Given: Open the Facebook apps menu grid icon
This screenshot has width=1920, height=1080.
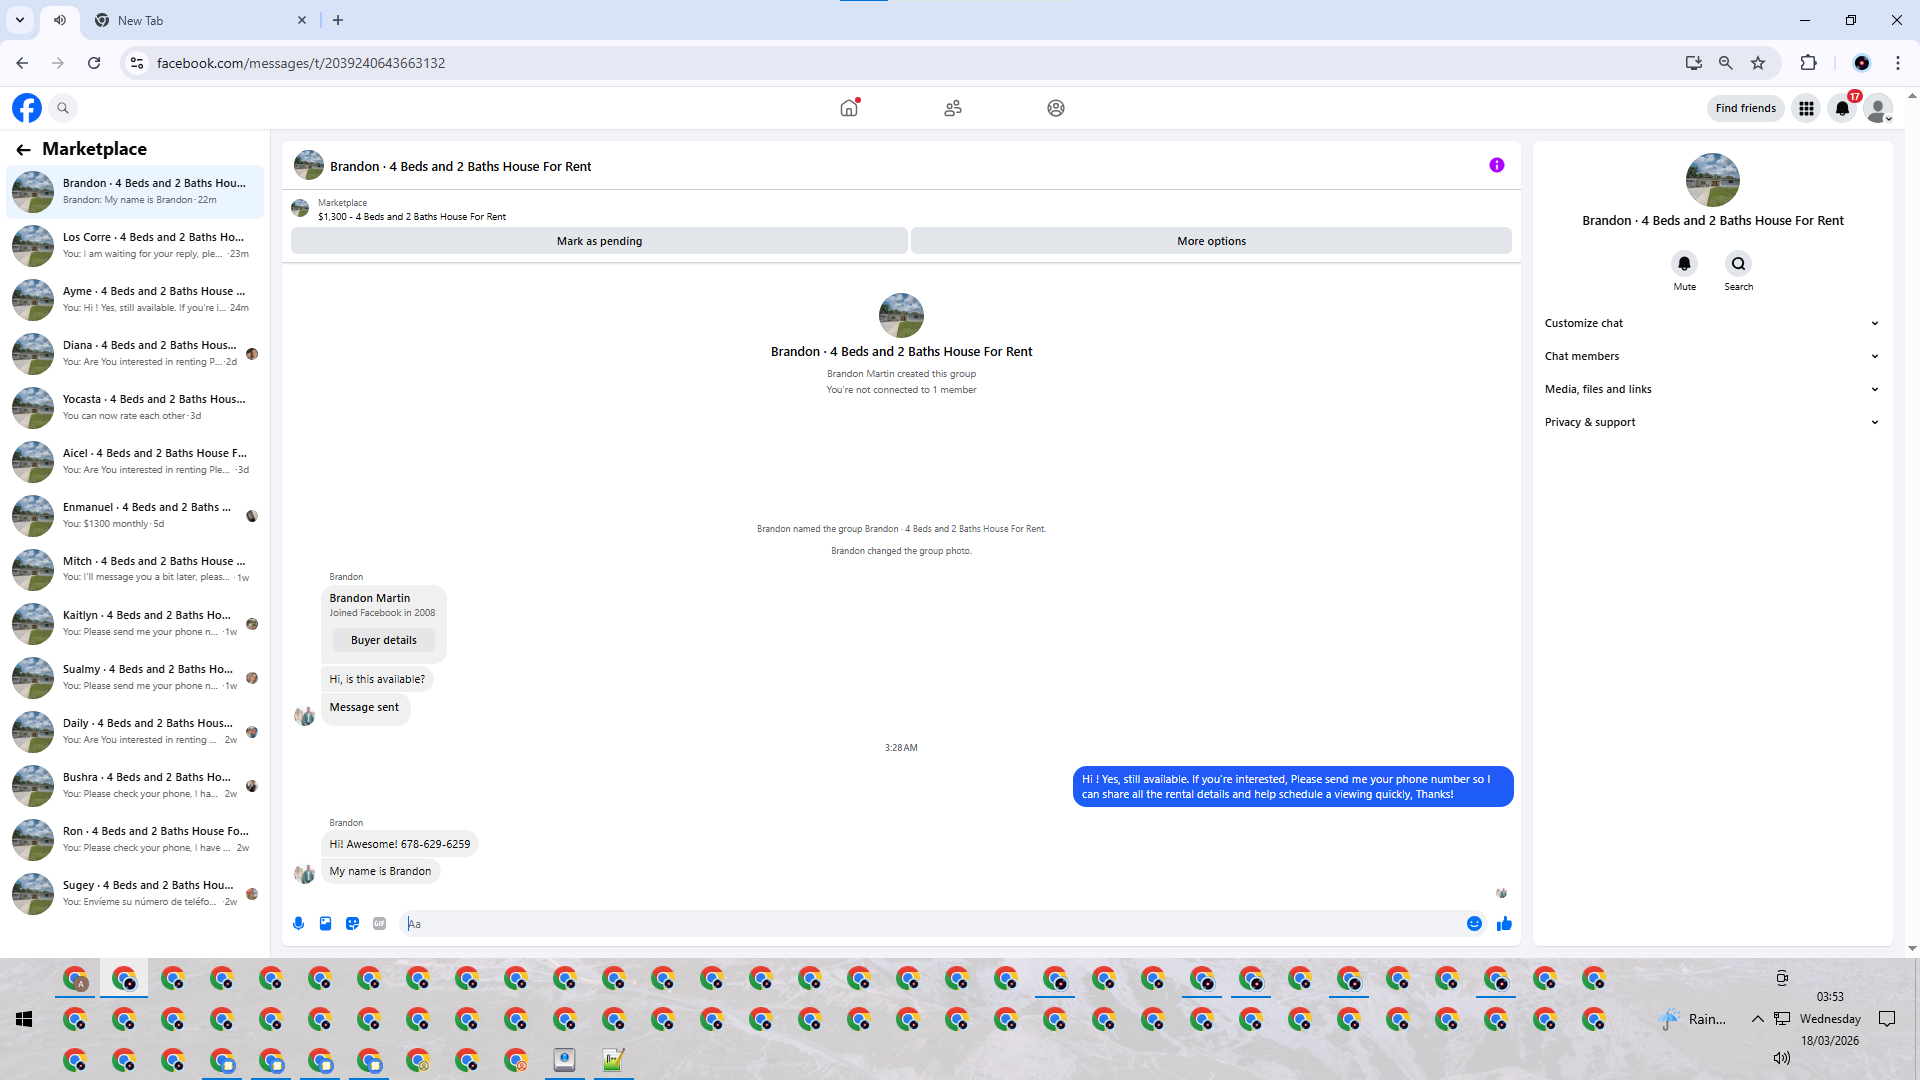Looking at the screenshot, I should 1806,108.
